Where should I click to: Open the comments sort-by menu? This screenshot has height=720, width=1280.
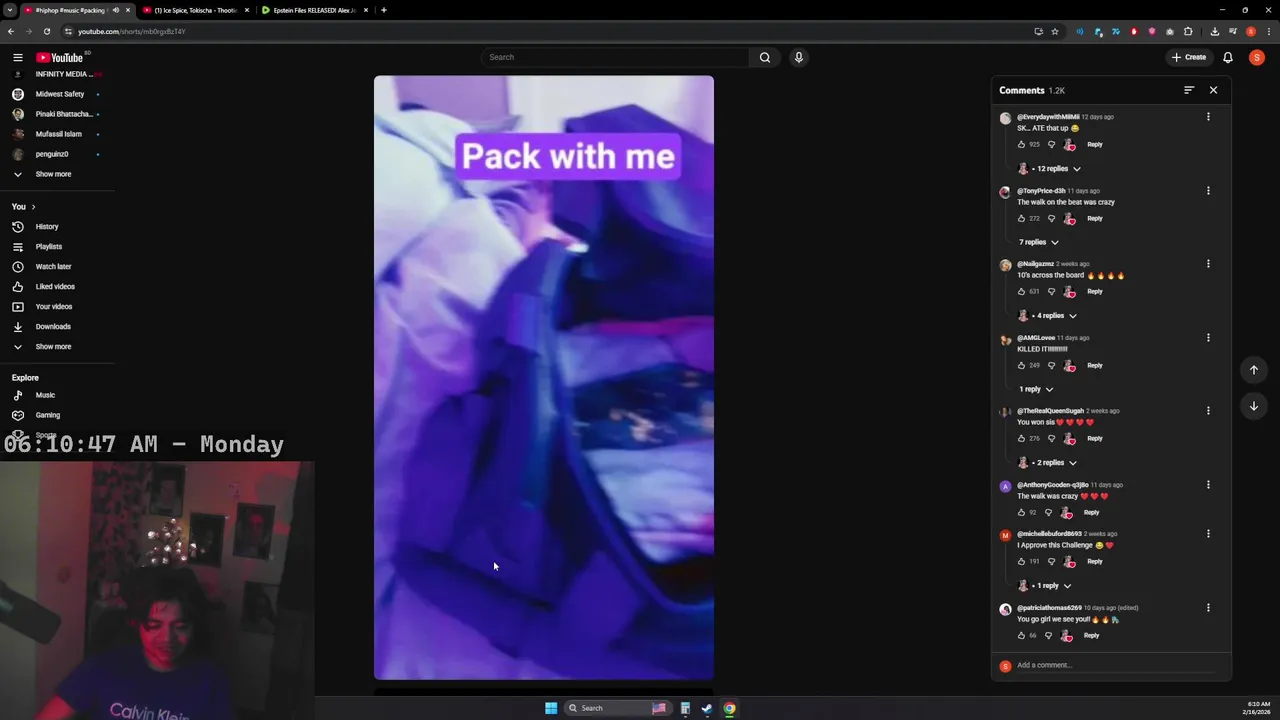(x=1189, y=90)
